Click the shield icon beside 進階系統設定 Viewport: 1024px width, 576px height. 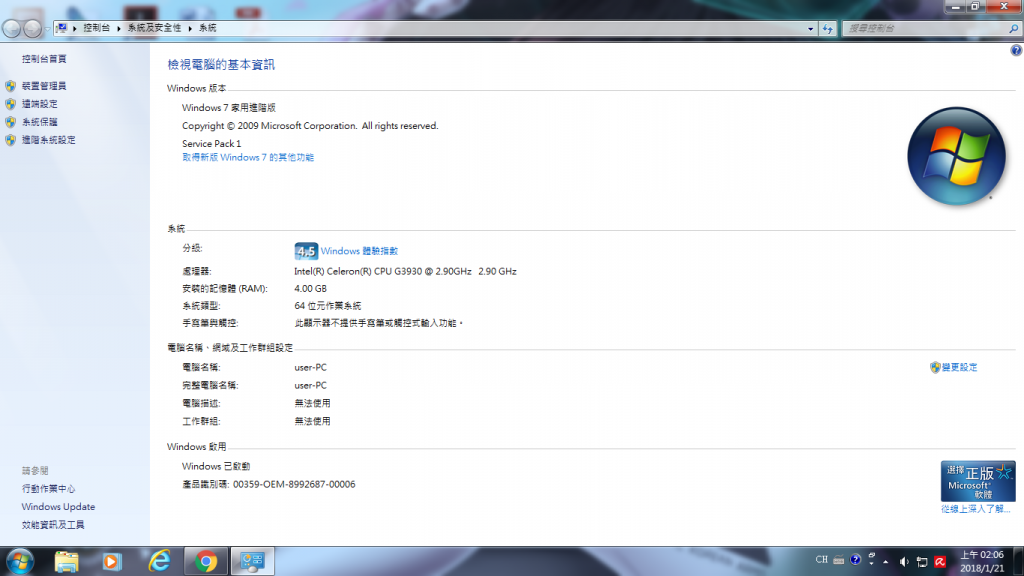tap(10, 140)
